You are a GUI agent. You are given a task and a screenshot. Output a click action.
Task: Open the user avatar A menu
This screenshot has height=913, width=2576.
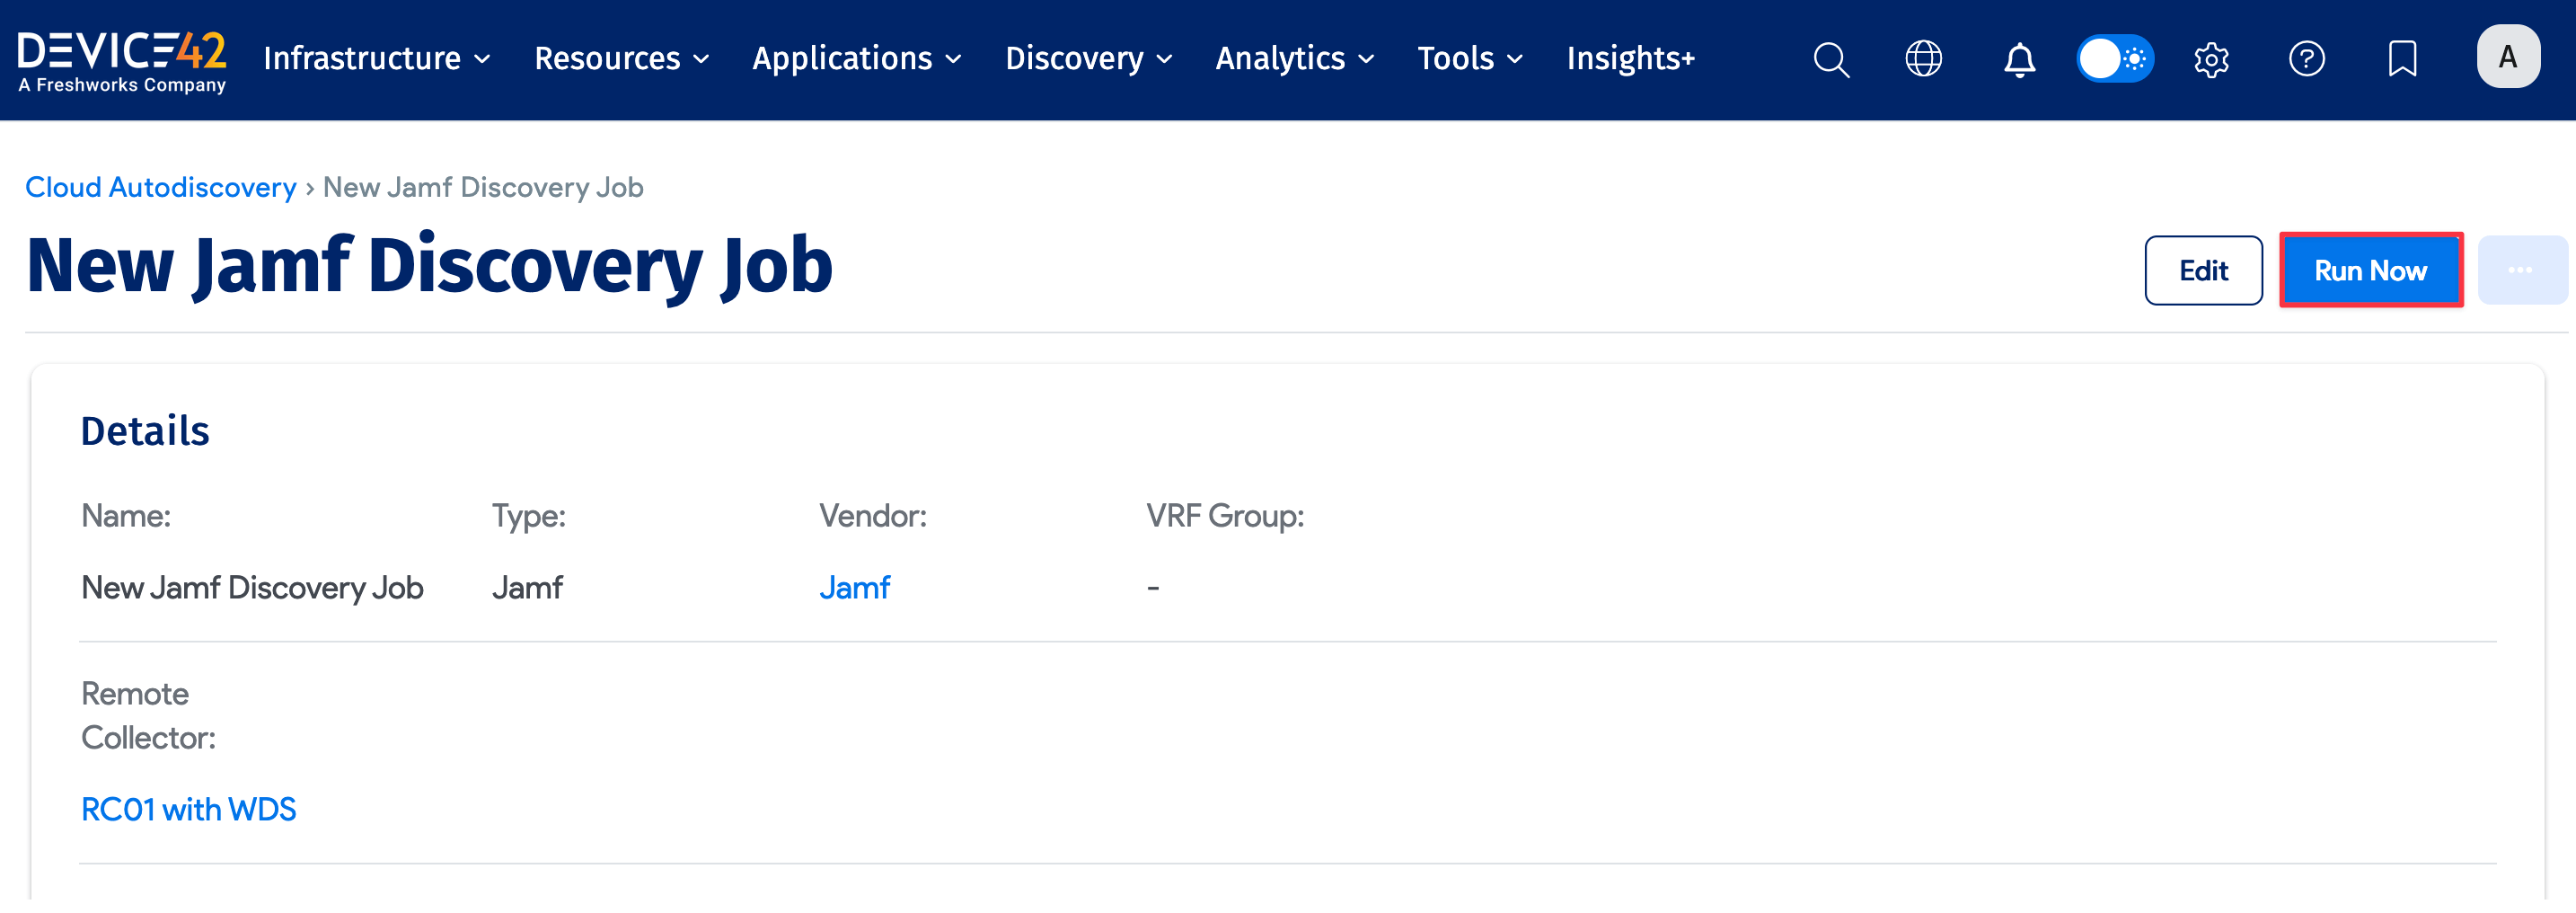tap(2507, 57)
